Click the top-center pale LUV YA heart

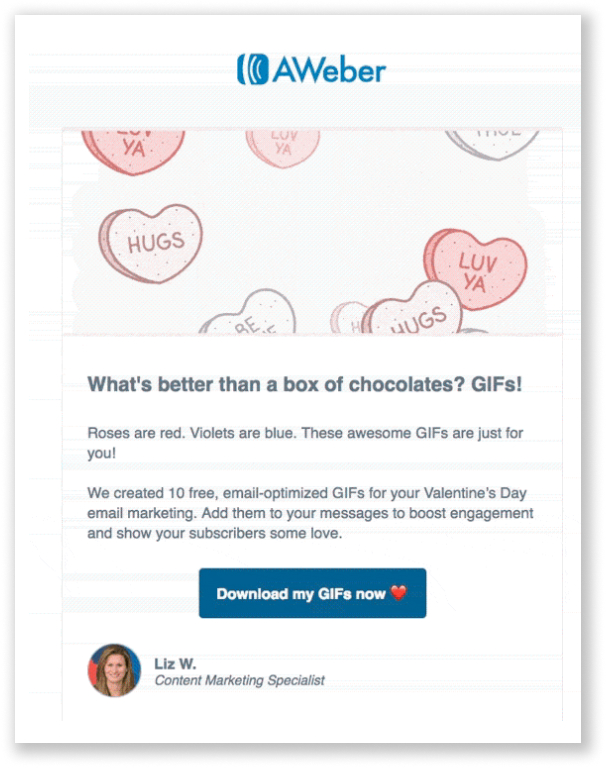click(283, 147)
